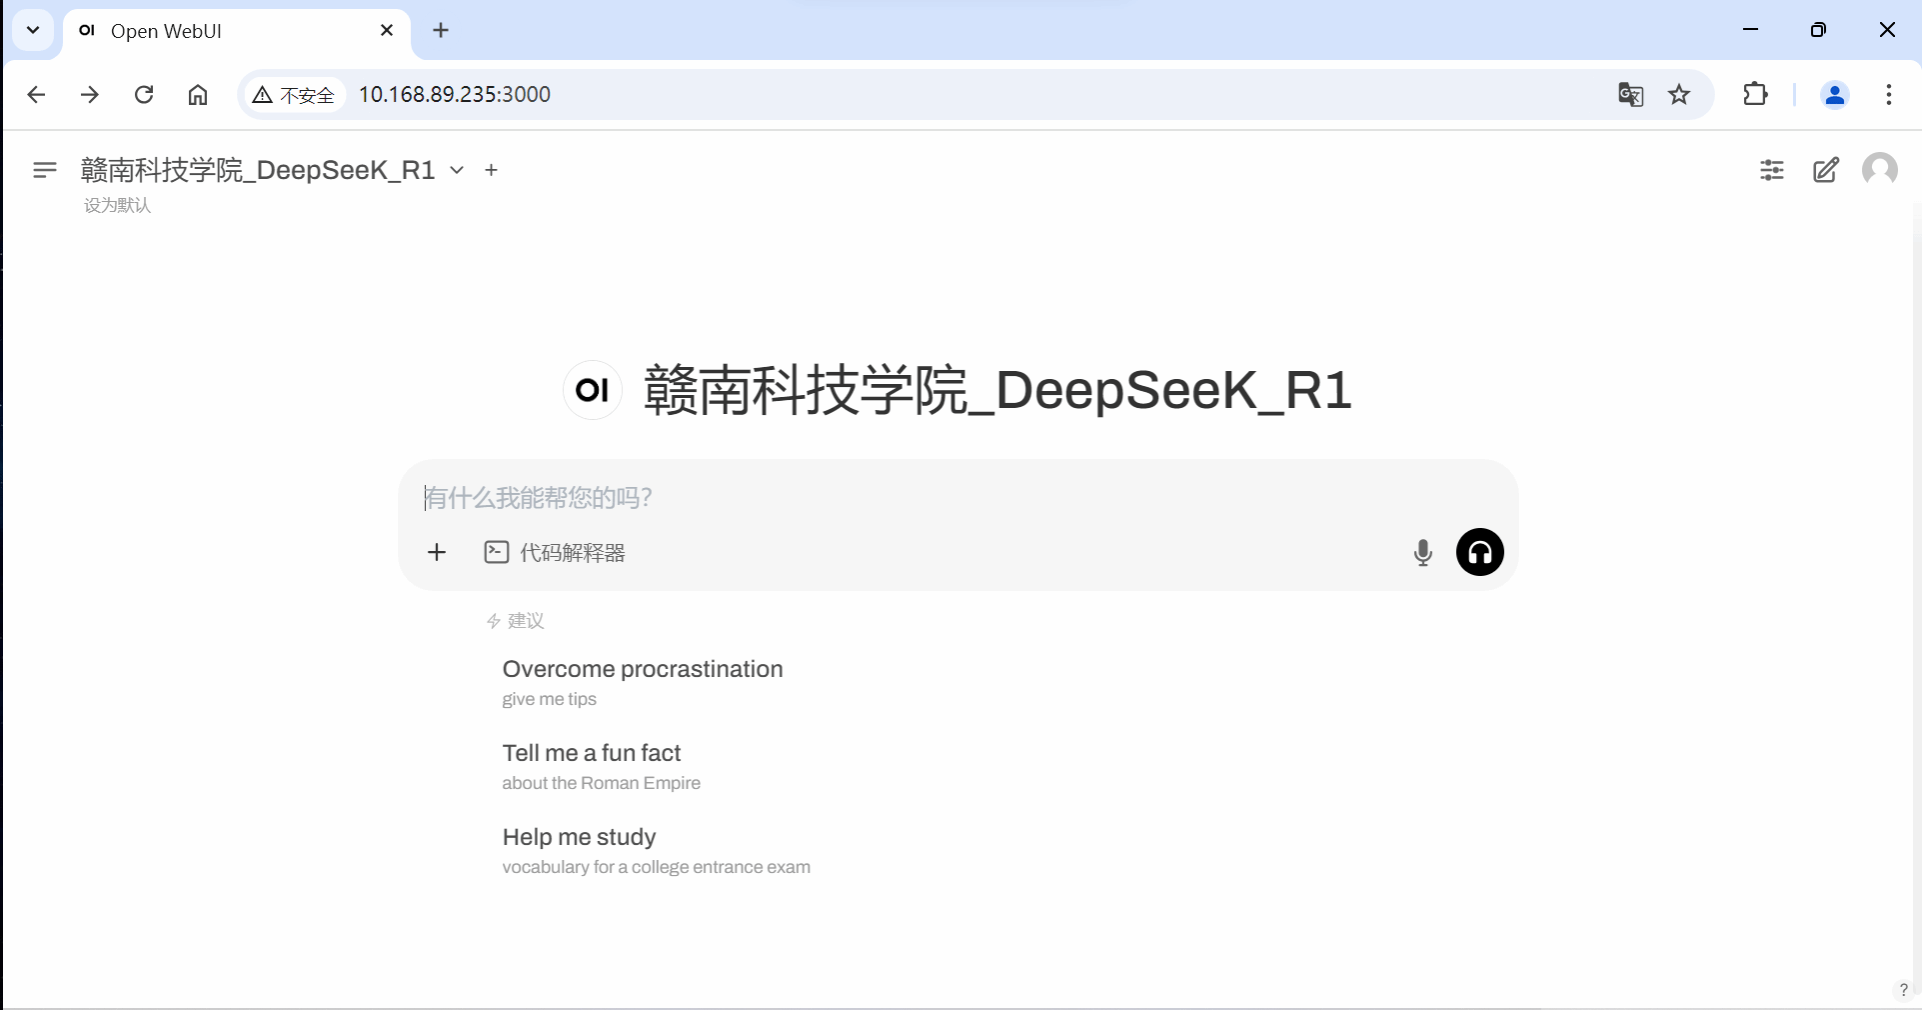Open chat controls sliders icon
Image resolution: width=1922 pixels, height=1010 pixels.
pos(1772,170)
